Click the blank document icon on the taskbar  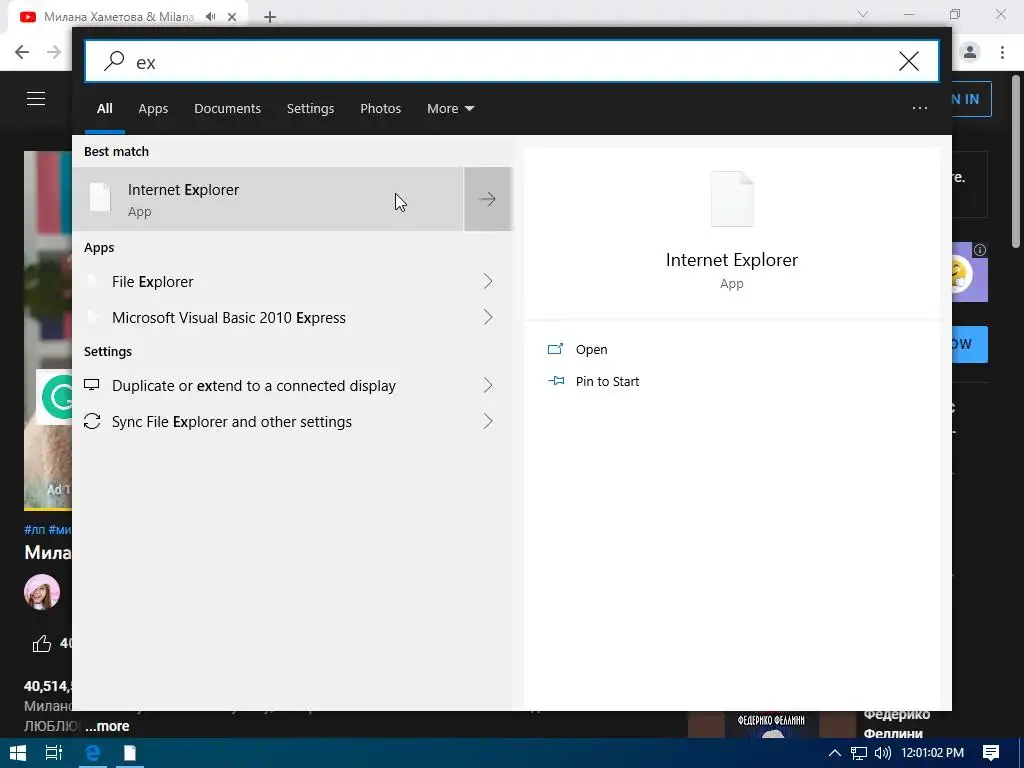130,753
